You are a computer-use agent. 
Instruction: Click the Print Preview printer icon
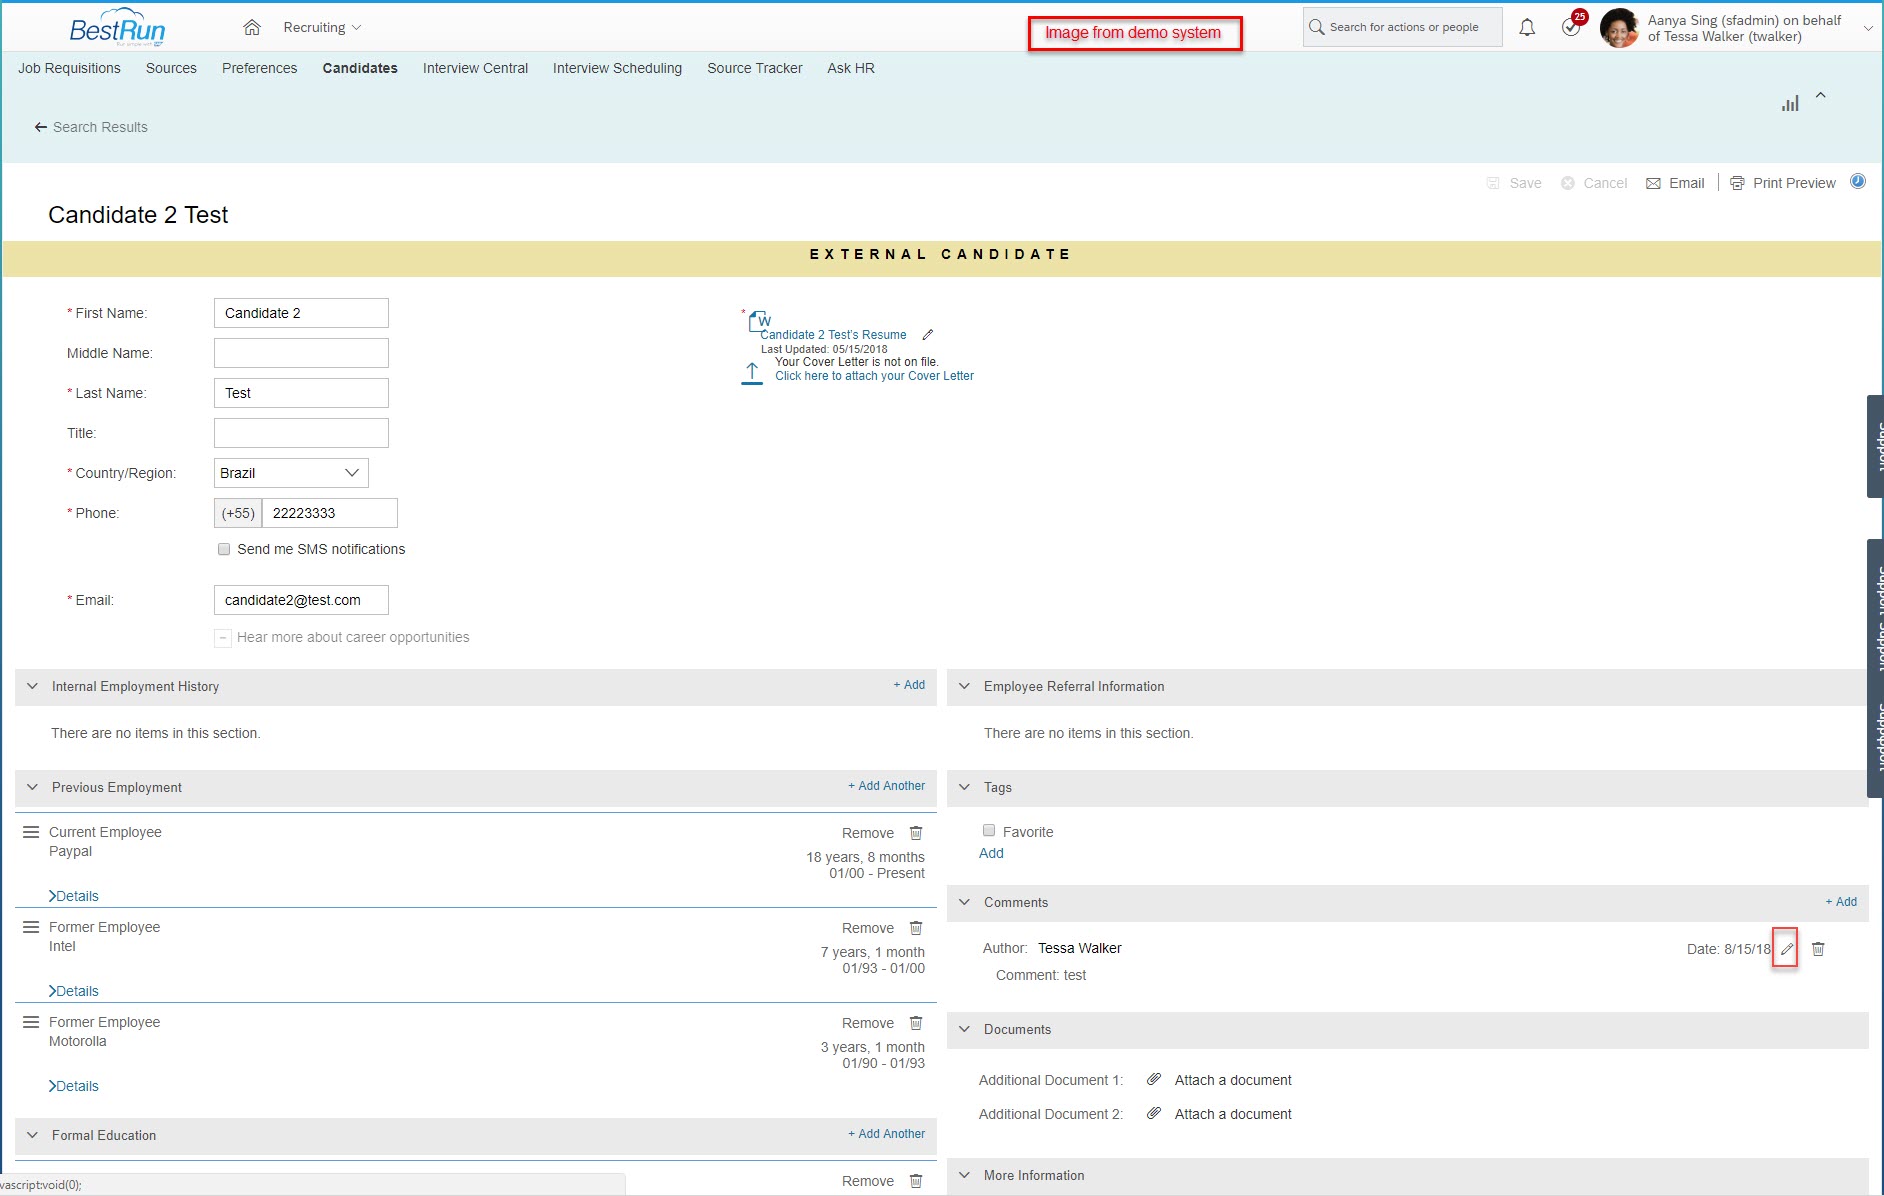tap(1738, 183)
